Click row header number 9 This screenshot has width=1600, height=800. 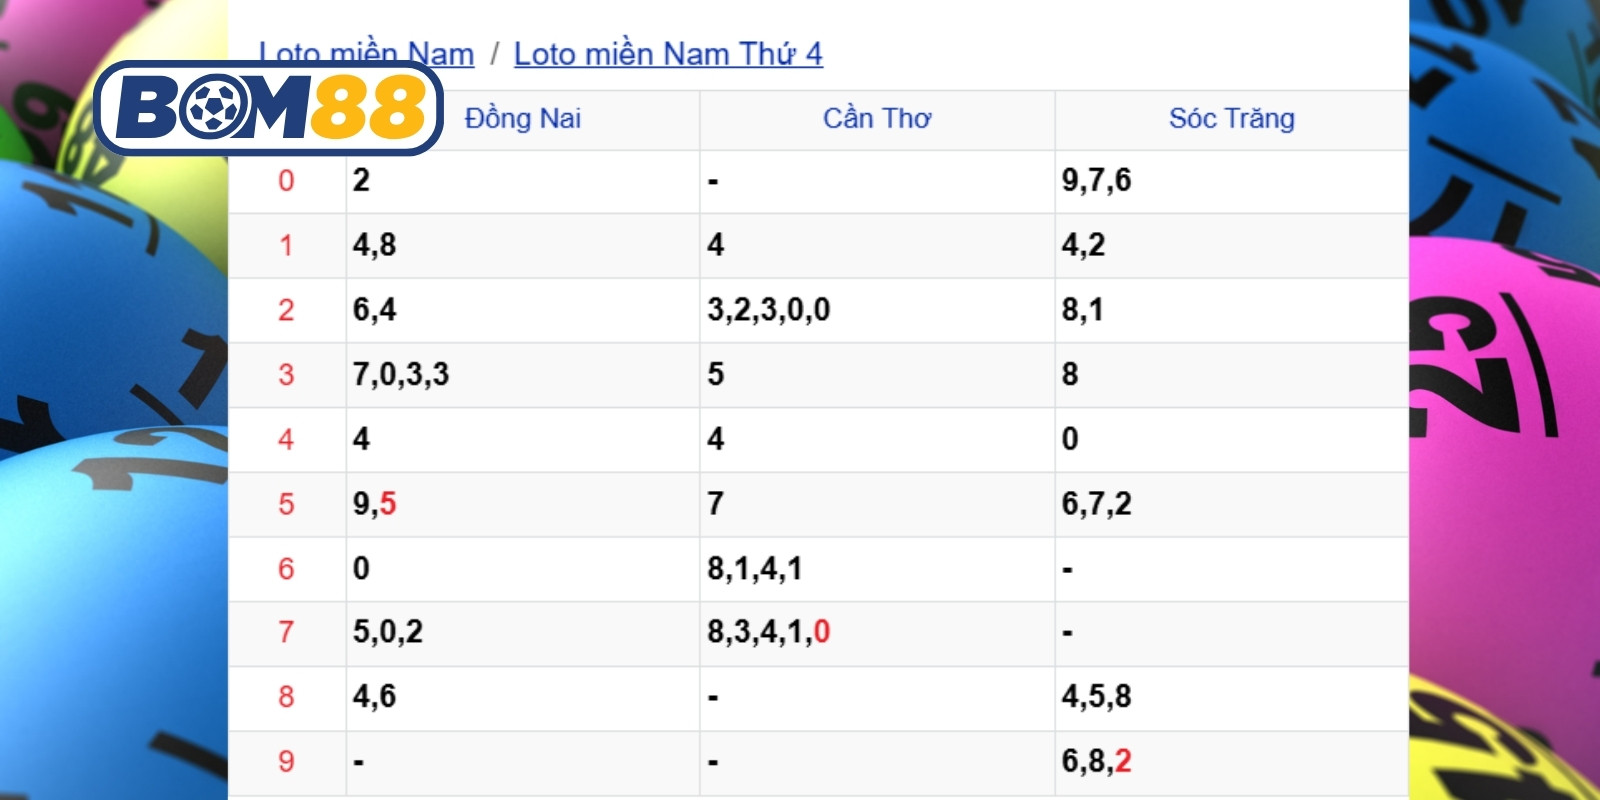286,762
